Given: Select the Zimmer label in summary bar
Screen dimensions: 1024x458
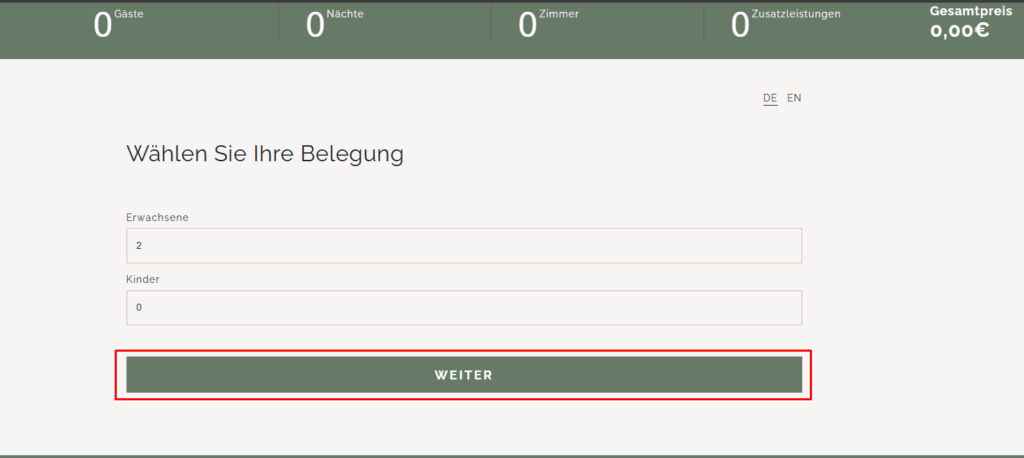Looking at the screenshot, I should [x=559, y=14].
